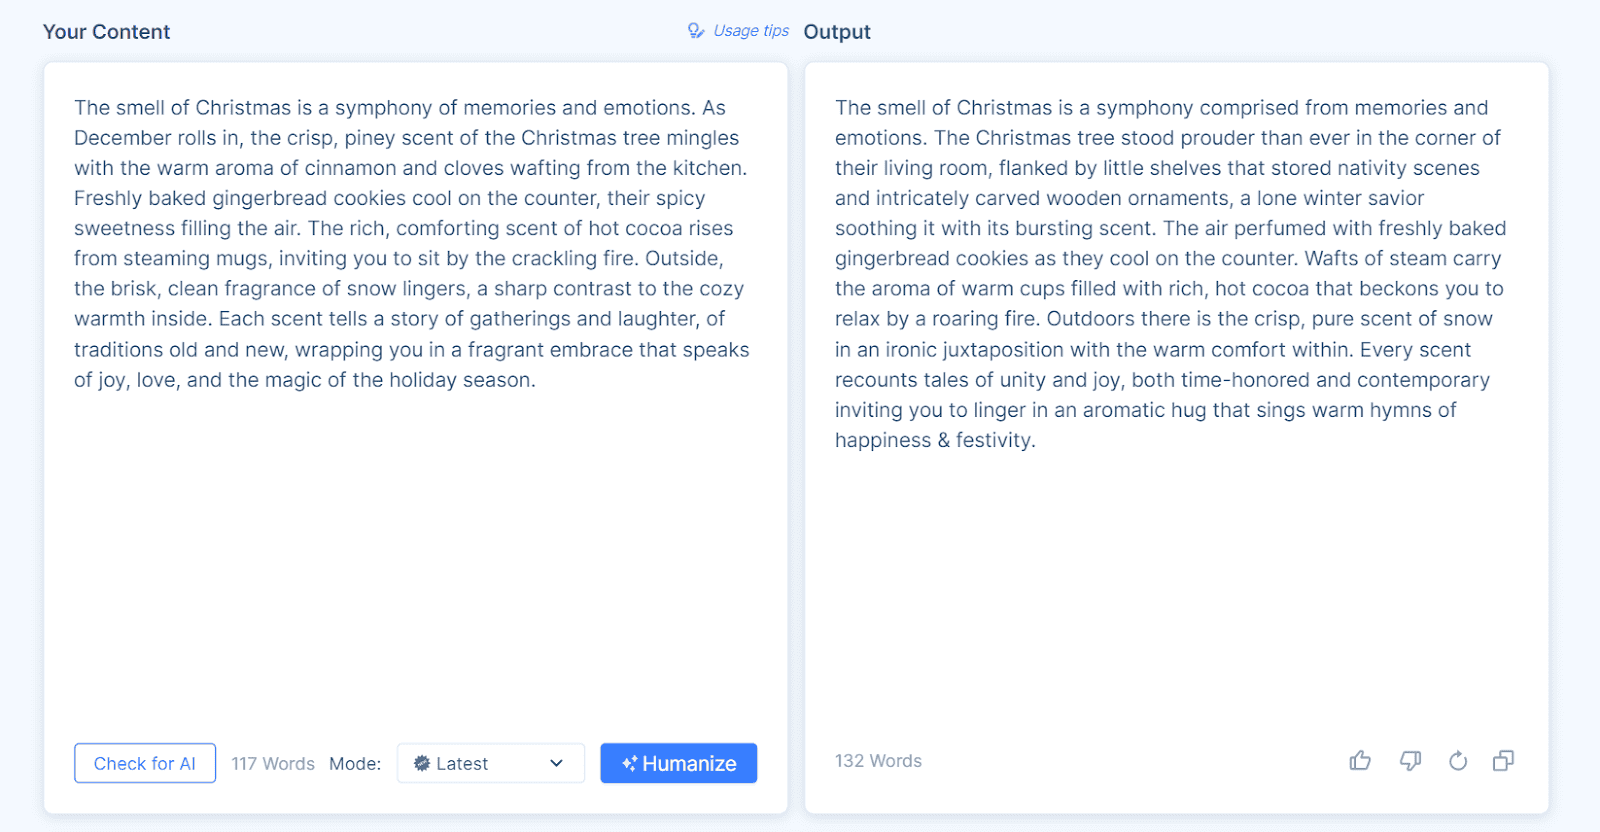Click the Mode: label
1600x832 pixels.
point(355,764)
